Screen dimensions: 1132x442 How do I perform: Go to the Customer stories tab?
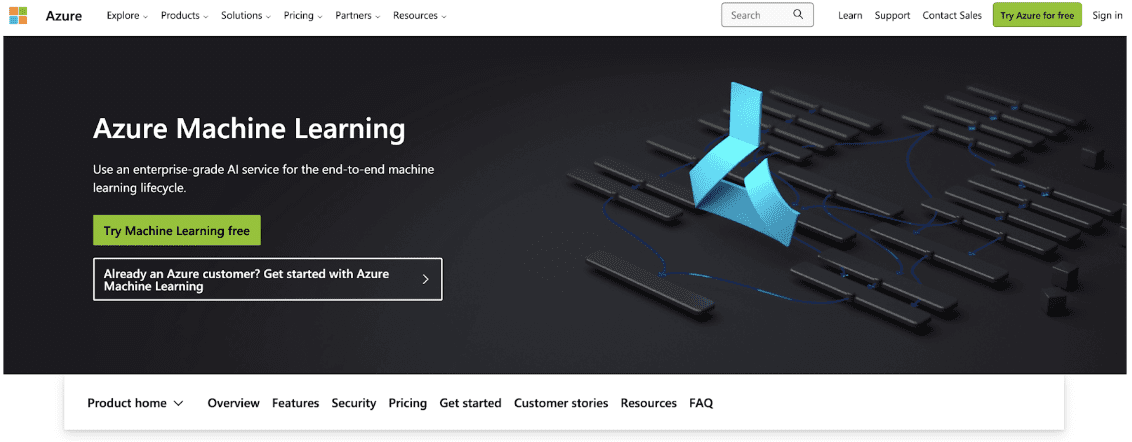tap(560, 403)
